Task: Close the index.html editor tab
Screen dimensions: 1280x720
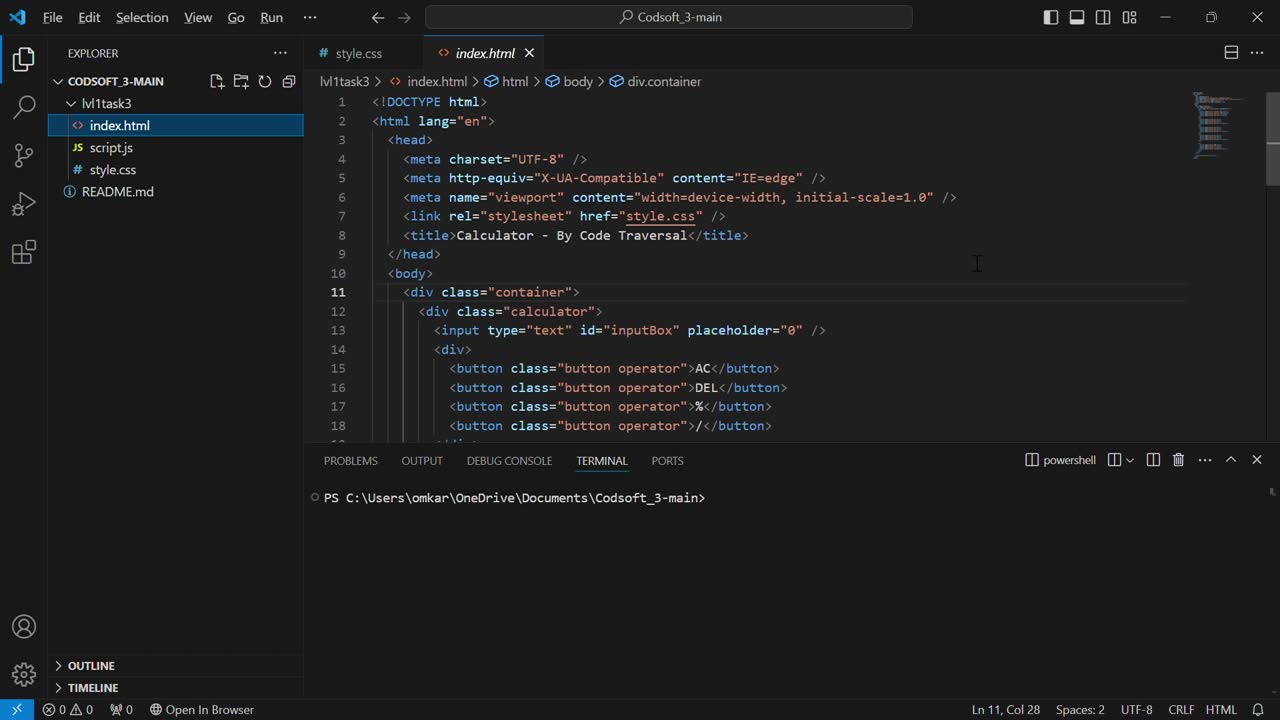Action: [529, 53]
